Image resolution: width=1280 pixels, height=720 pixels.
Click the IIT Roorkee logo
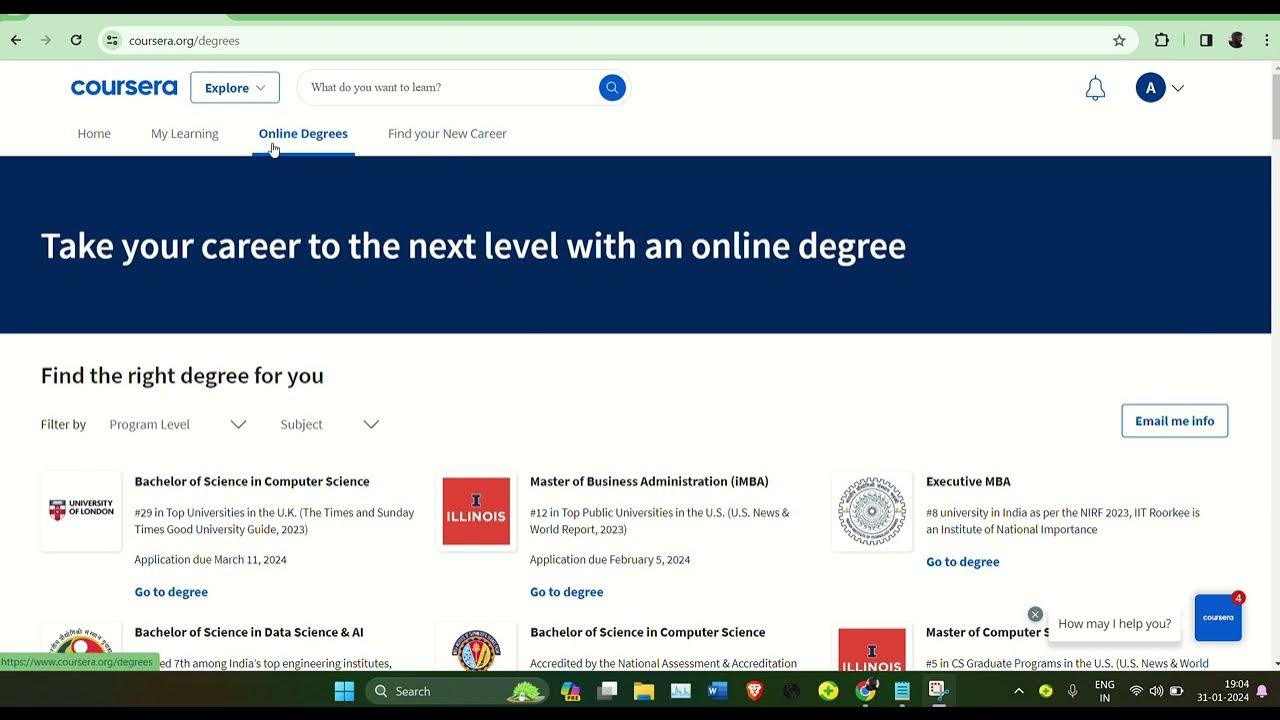[x=872, y=511]
